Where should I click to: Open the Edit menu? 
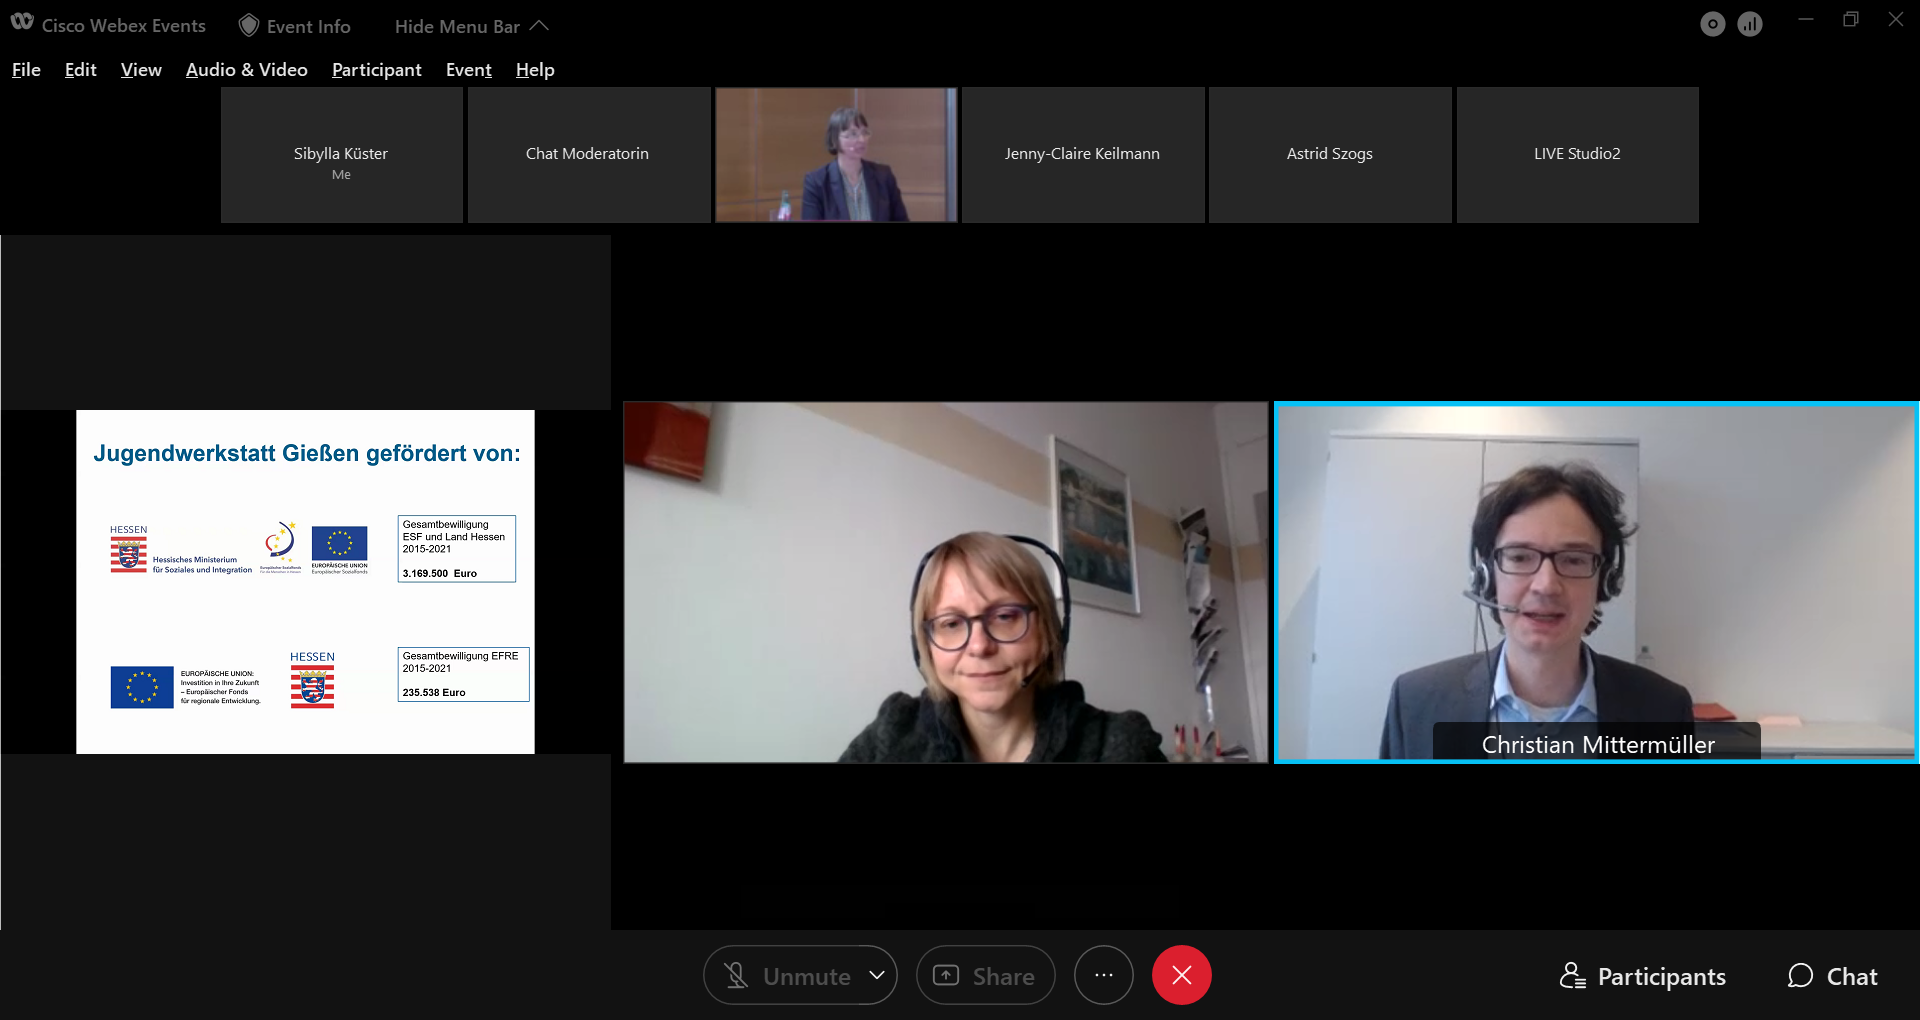[80, 70]
